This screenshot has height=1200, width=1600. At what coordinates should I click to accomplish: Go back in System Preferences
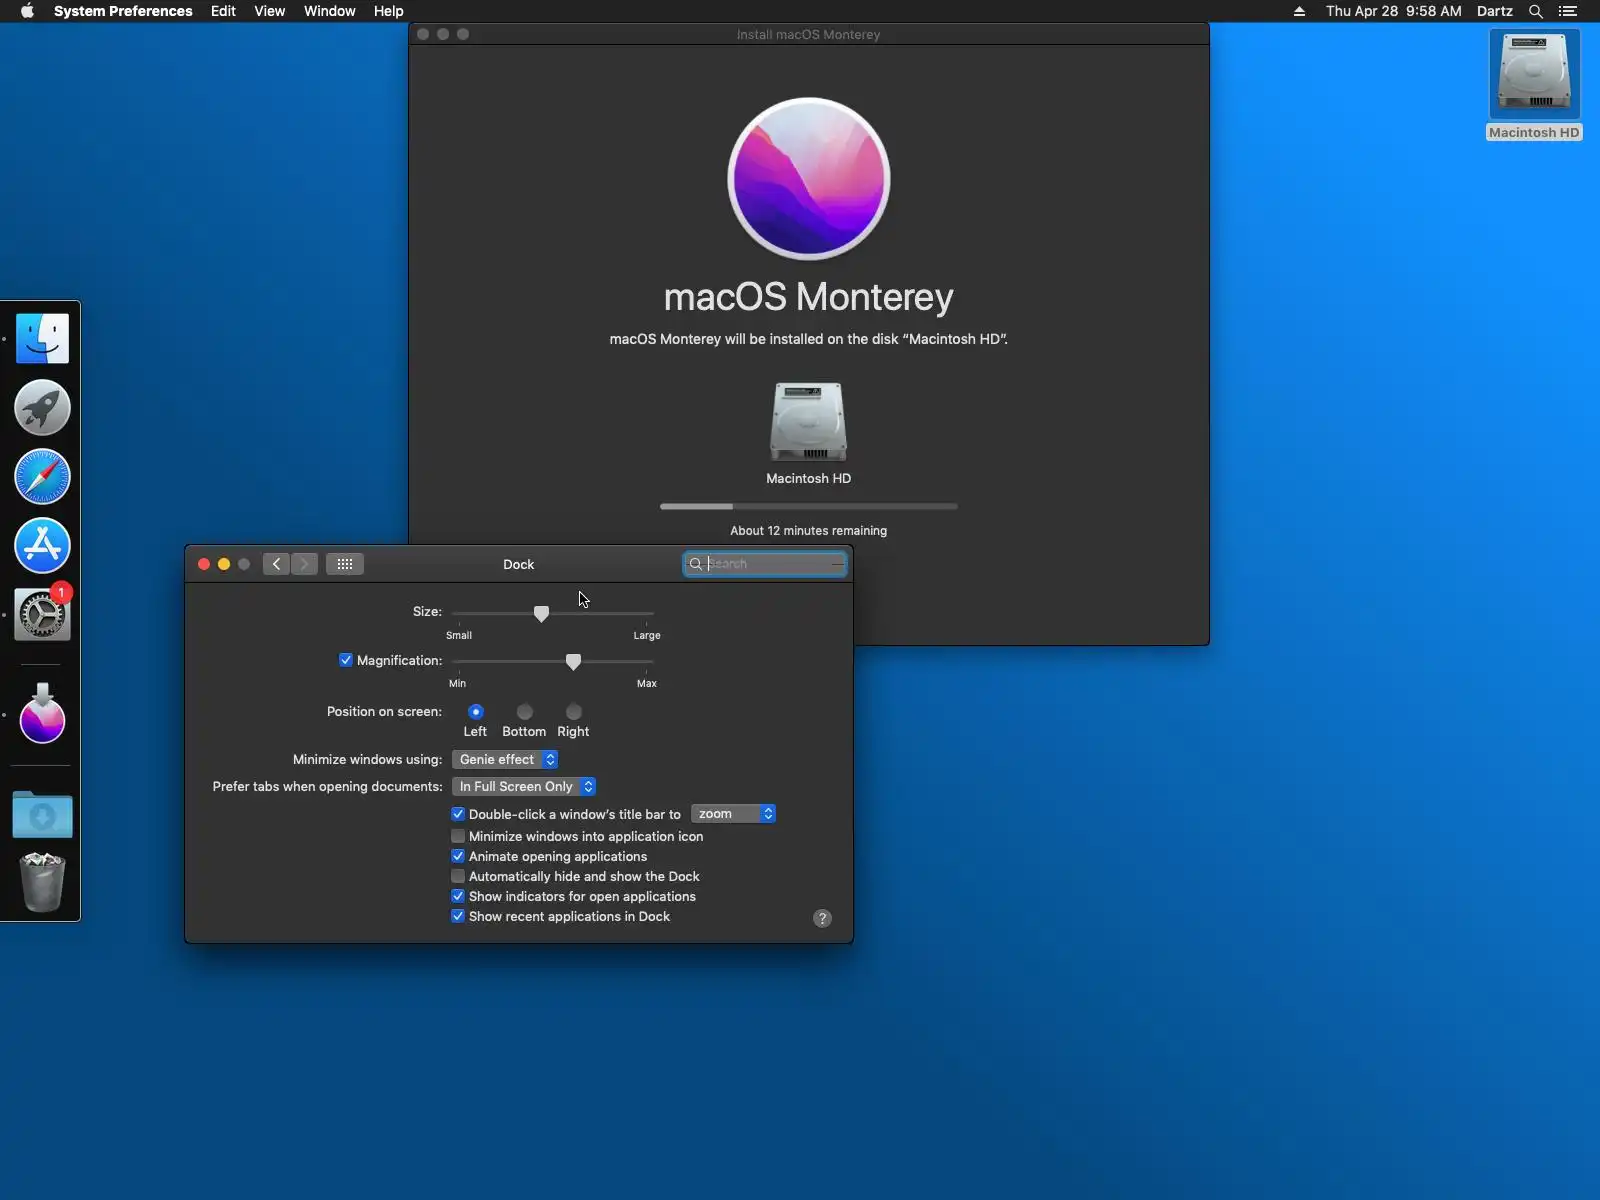[x=277, y=564]
